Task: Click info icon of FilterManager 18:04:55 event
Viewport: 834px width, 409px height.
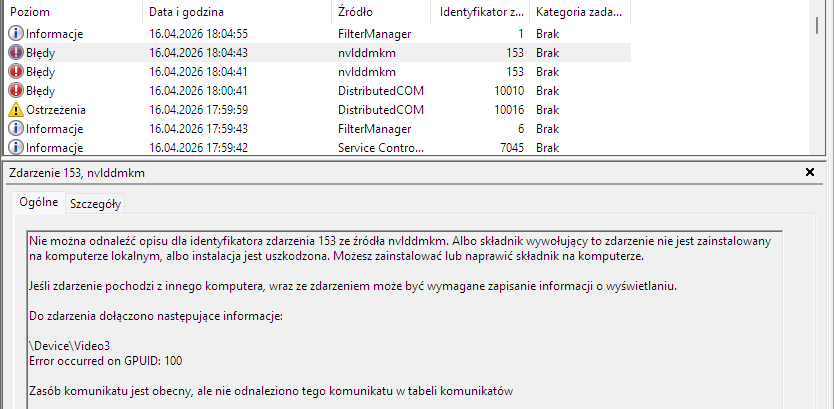Action: pyautogui.click(x=16, y=34)
